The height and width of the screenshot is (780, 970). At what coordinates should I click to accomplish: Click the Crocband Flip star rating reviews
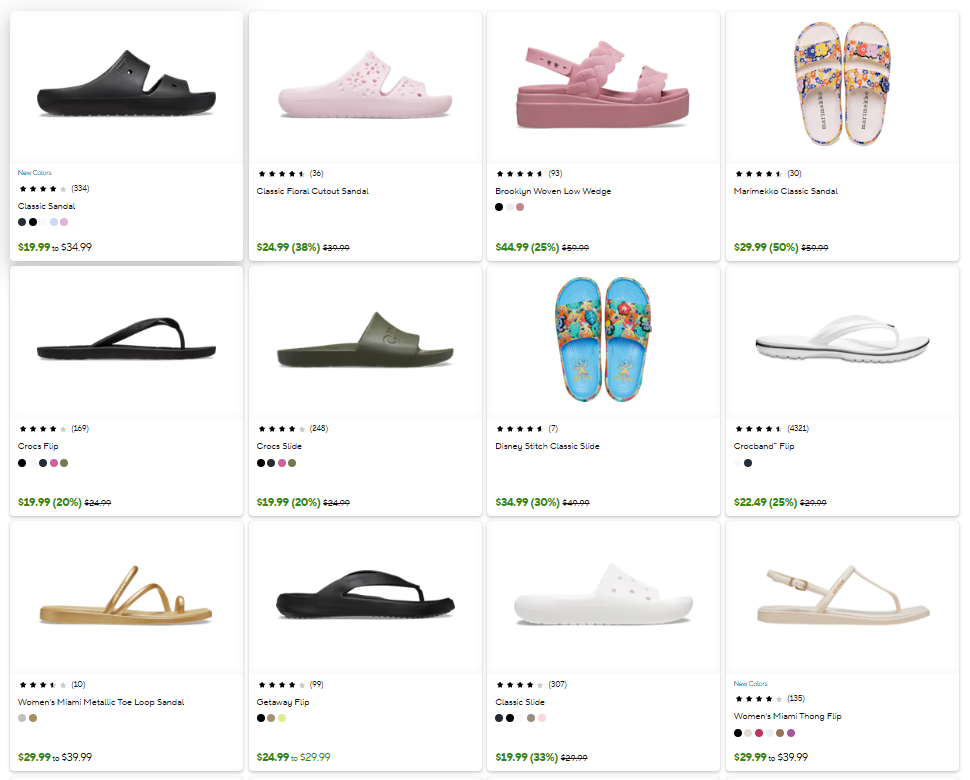(771, 428)
